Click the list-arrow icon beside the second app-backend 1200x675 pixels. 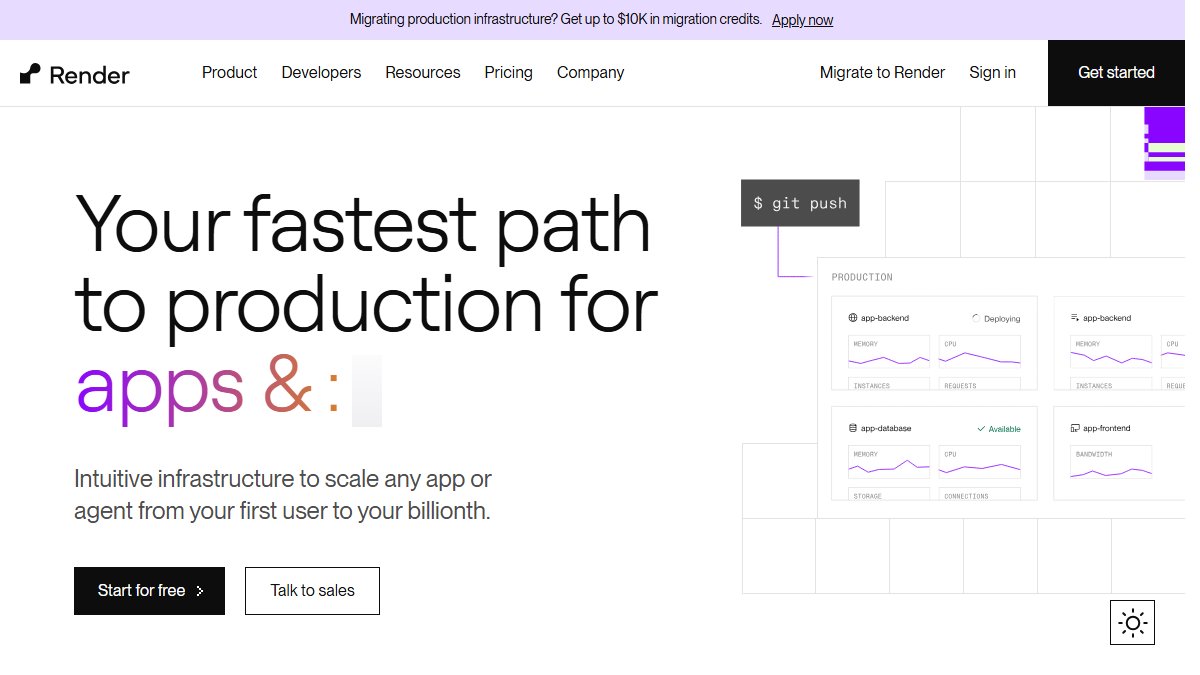tap(1075, 318)
